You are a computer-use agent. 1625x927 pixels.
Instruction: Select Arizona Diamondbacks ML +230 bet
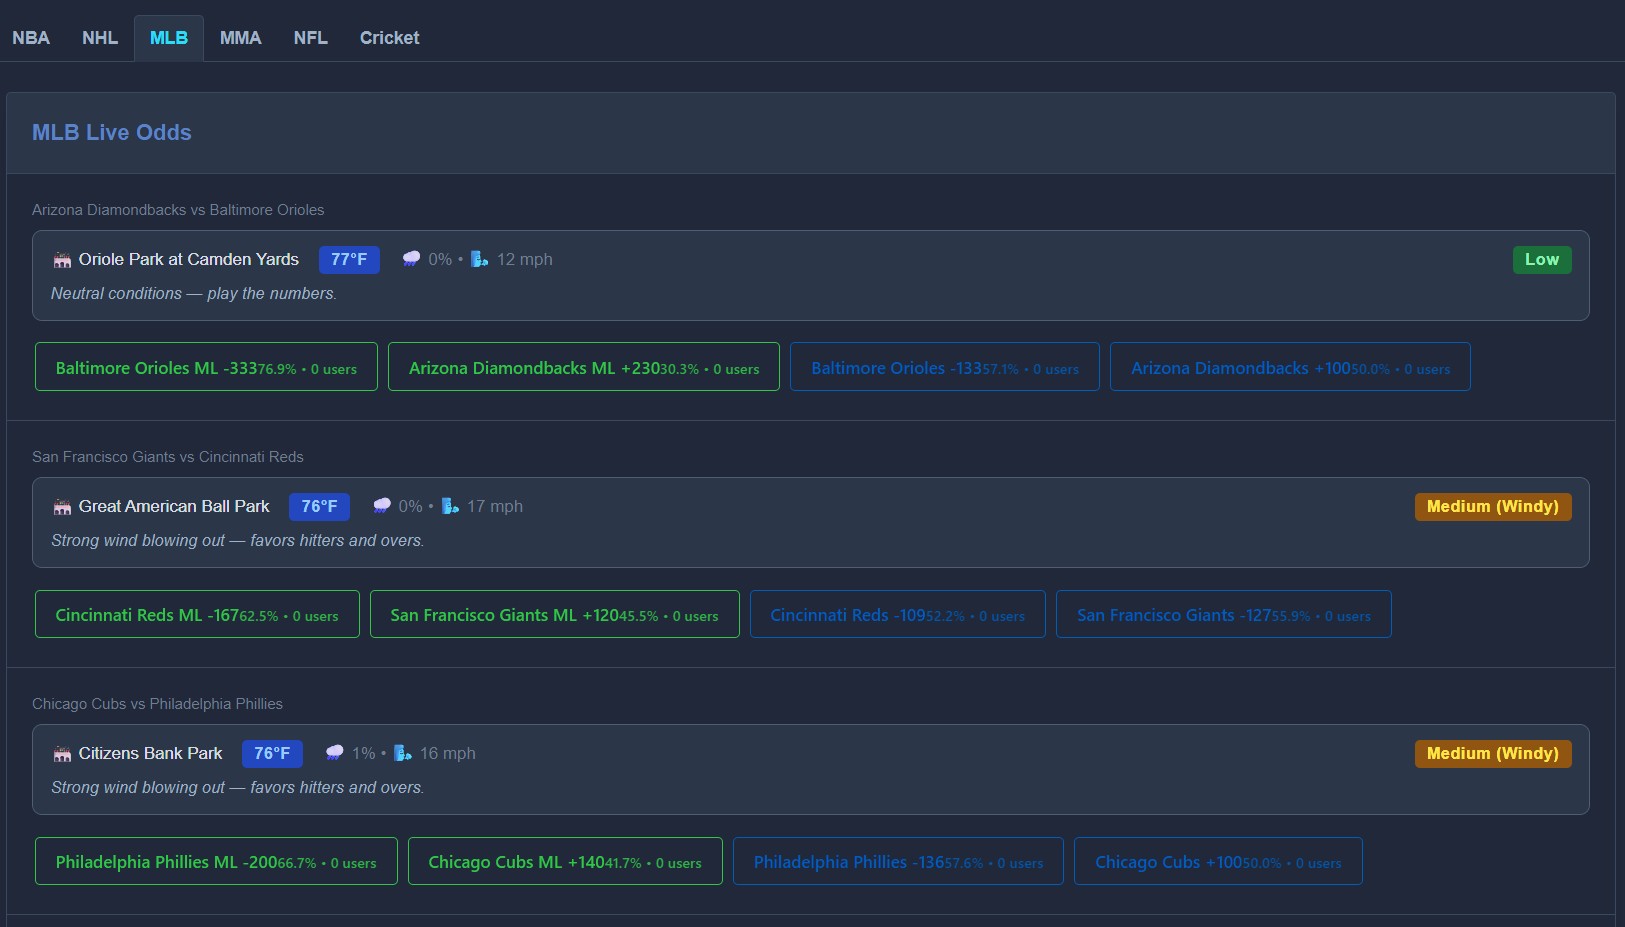coord(584,367)
